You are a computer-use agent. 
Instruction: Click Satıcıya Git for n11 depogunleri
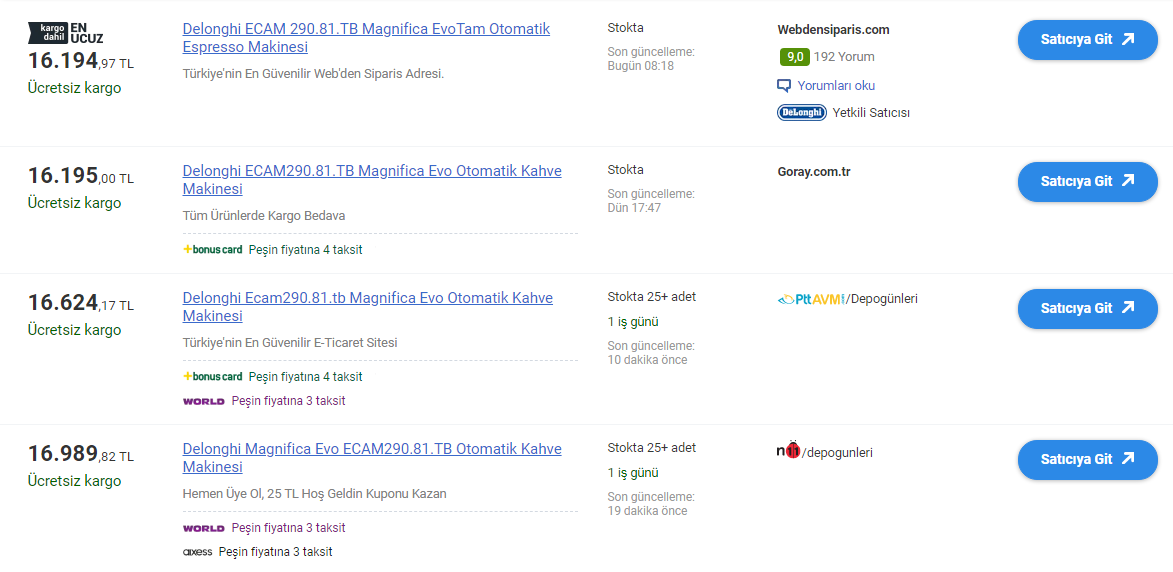(1087, 459)
